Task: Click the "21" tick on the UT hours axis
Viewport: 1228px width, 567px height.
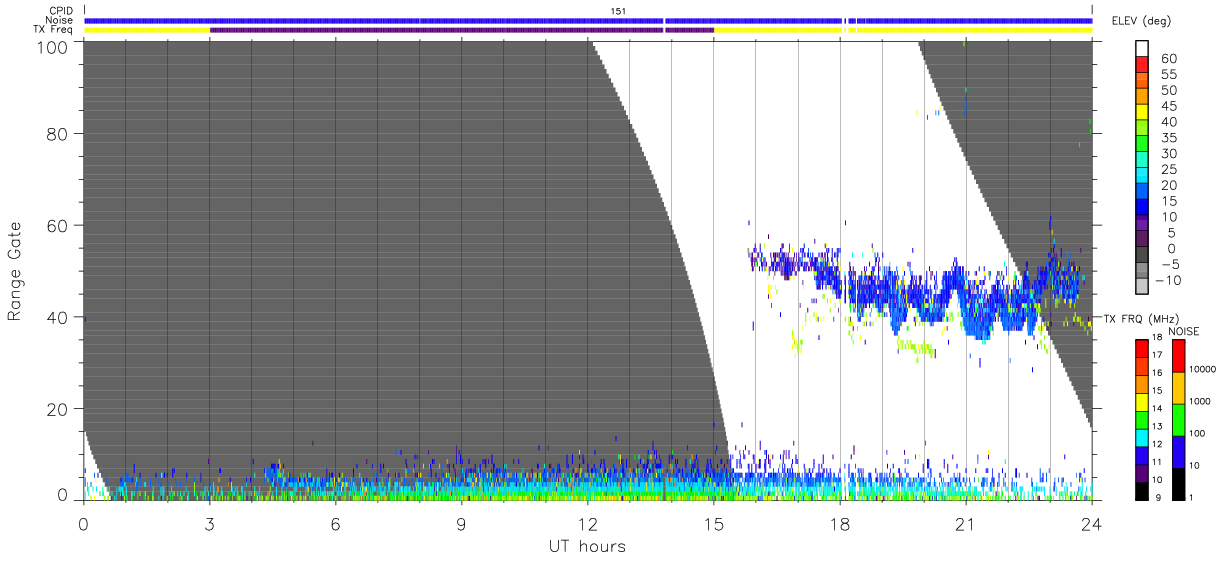Action: pos(966,524)
